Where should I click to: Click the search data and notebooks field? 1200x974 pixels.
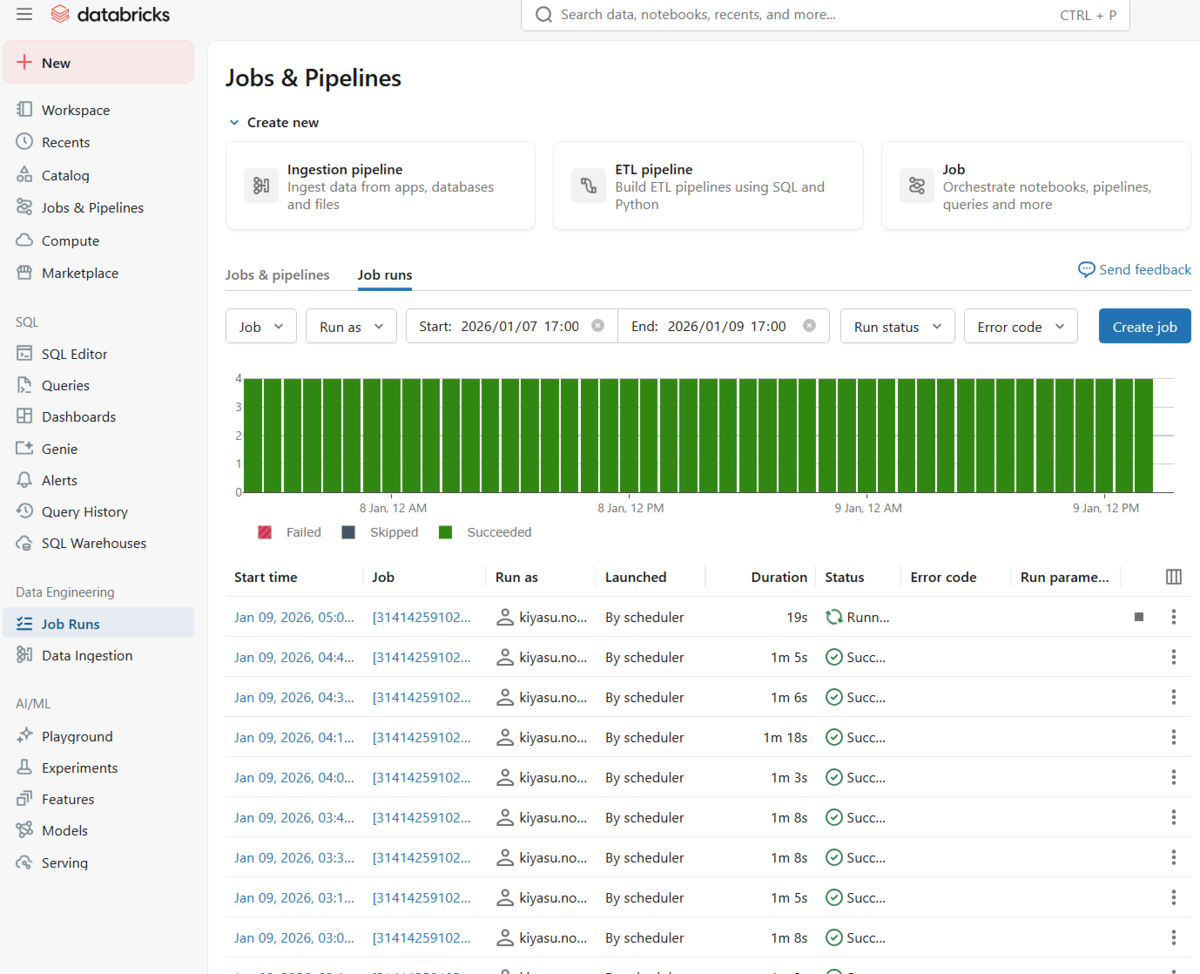click(825, 15)
